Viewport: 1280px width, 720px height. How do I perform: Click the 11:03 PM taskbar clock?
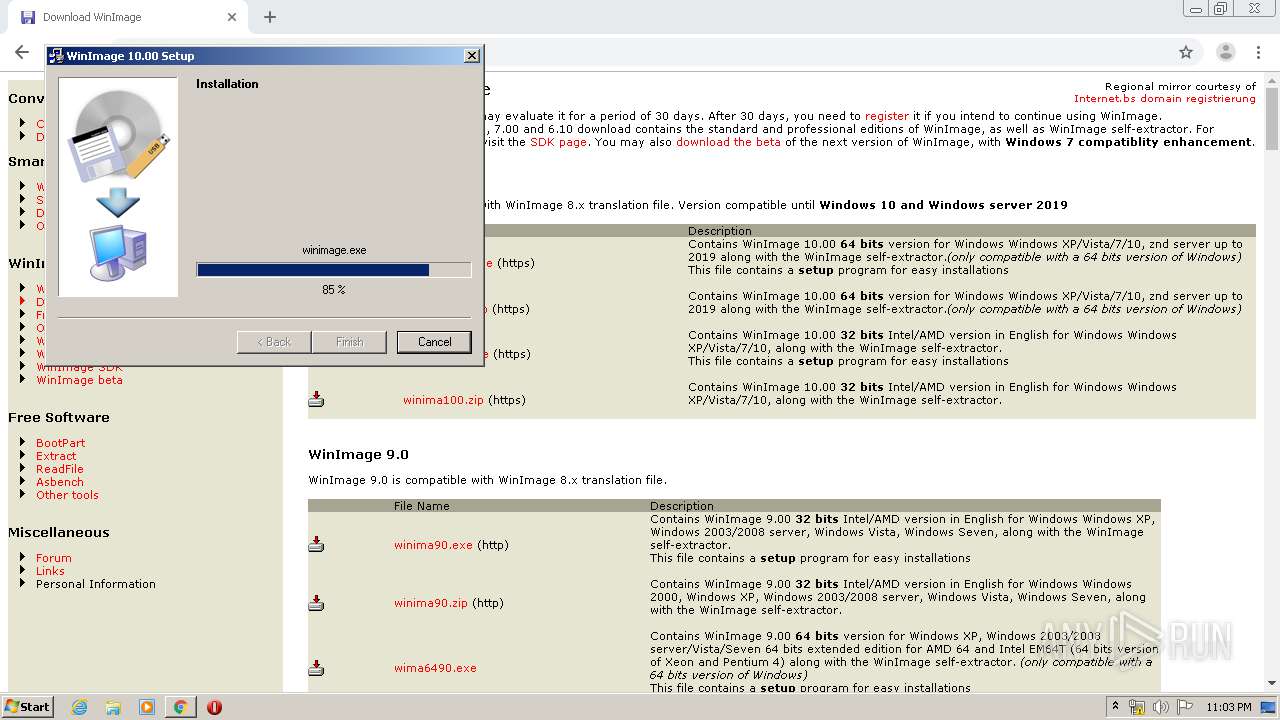tap(1229, 707)
